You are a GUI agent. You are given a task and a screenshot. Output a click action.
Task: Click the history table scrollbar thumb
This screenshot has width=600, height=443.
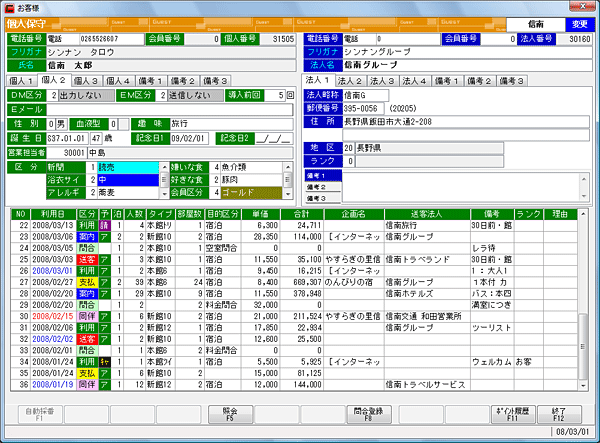click(583, 346)
